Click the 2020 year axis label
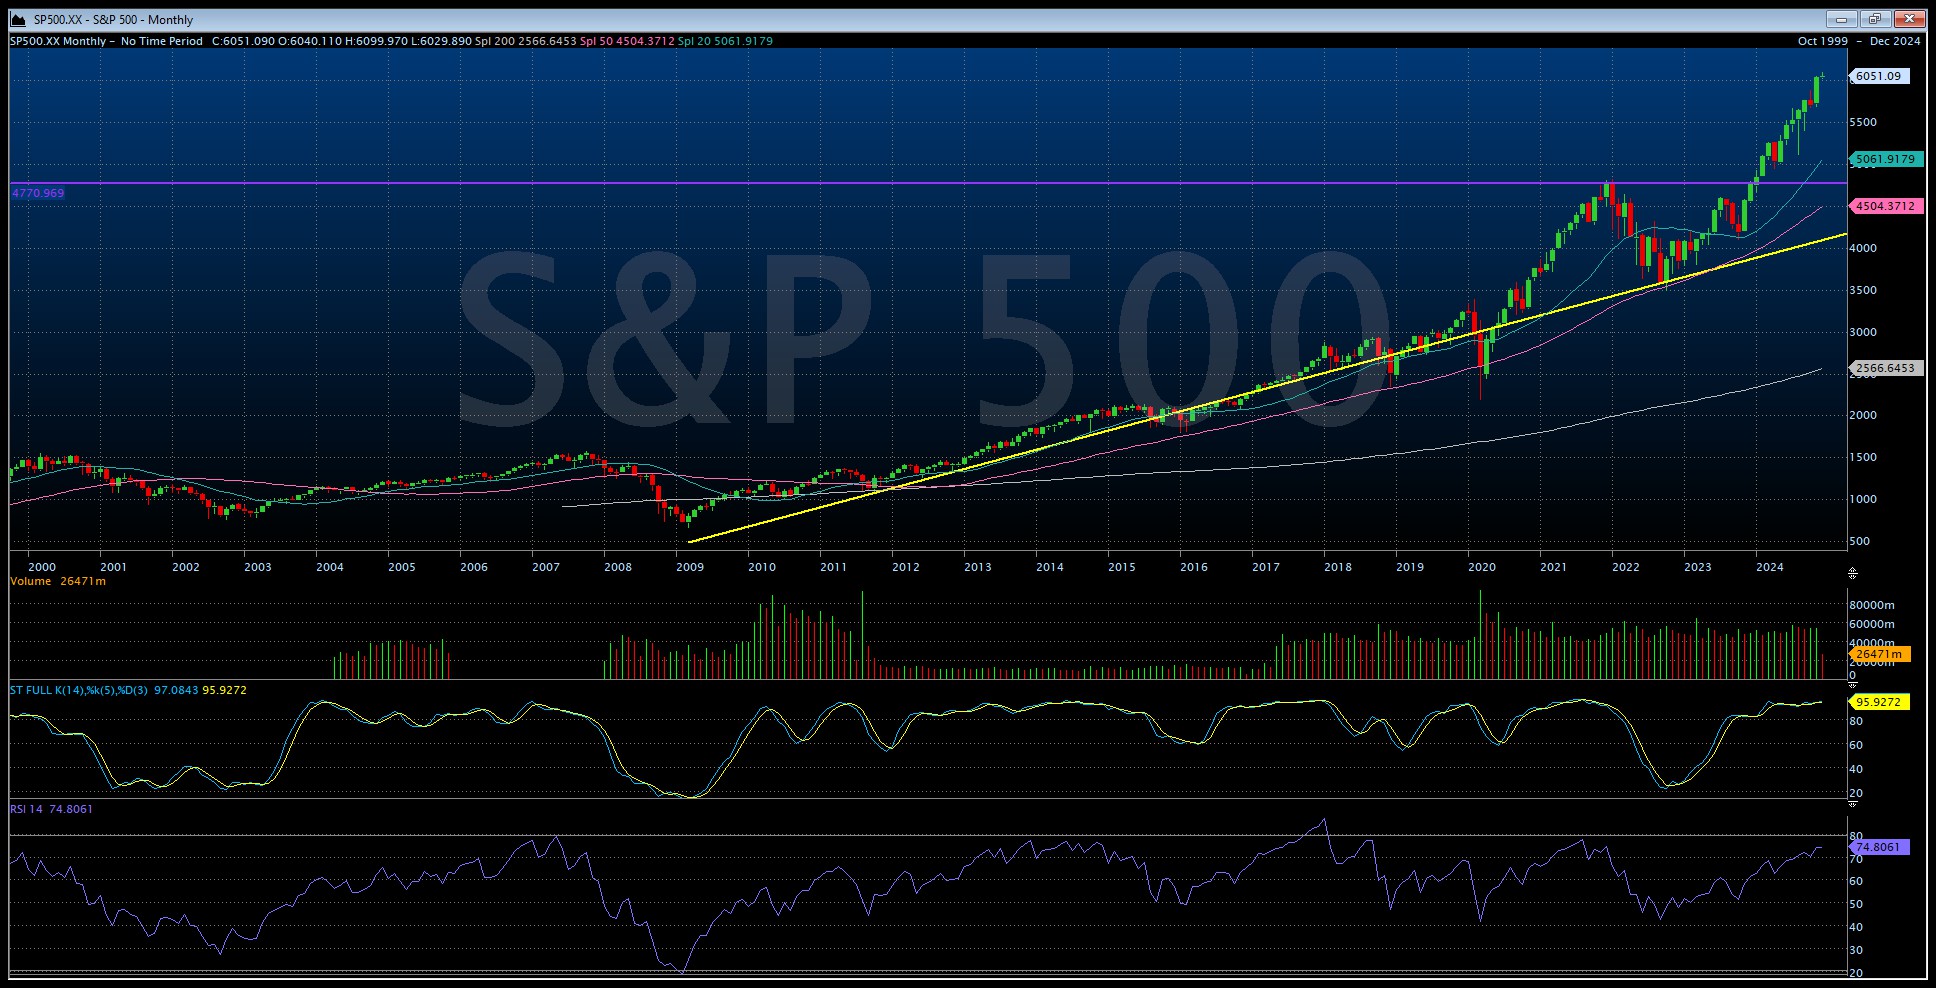1936x988 pixels. (1481, 567)
